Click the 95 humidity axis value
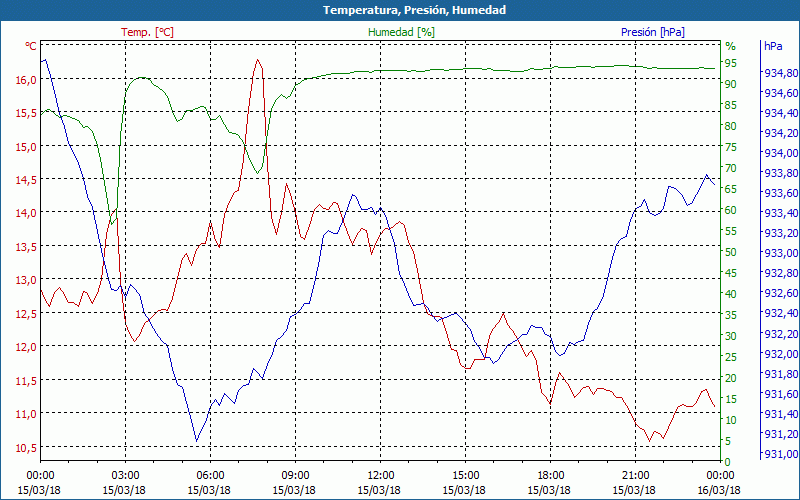Image resolution: width=800 pixels, height=500 pixels. [x=731, y=63]
